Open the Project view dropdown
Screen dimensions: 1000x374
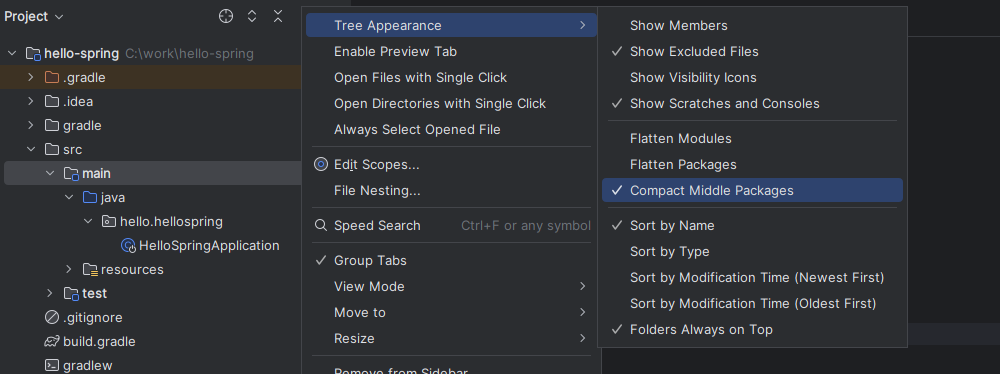pos(34,17)
